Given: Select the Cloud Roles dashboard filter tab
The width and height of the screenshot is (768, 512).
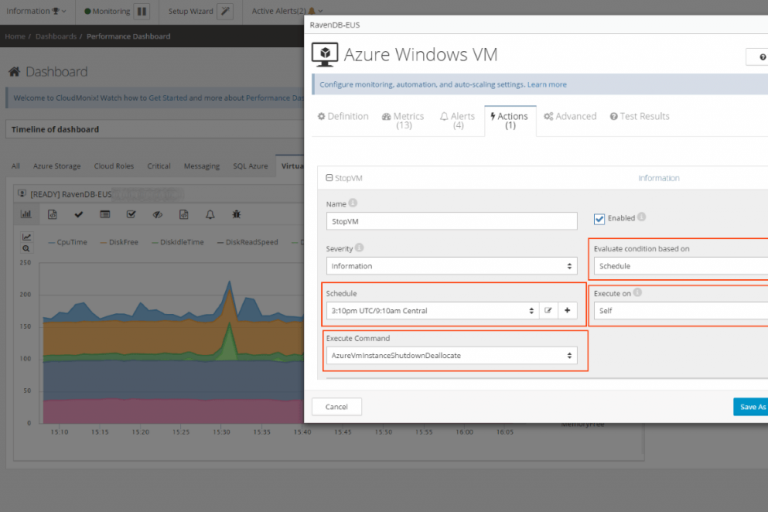Looking at the screenshot, I should [x=114, y=166].
